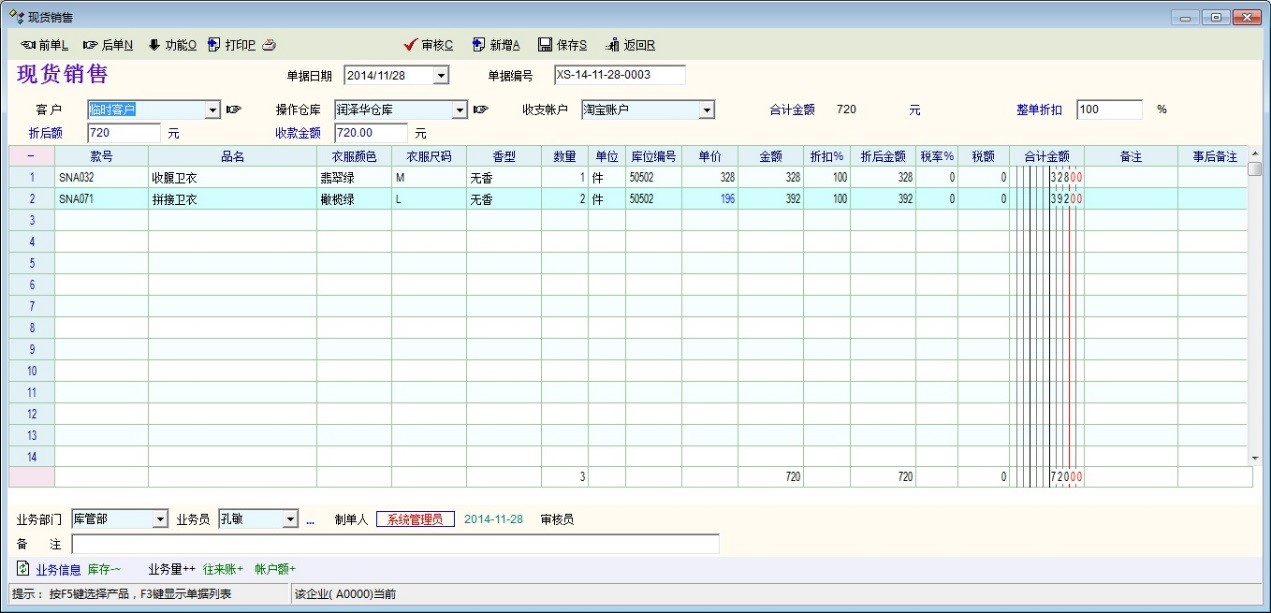Click the refresh icon before 业务信息

click(x=23, y=569)
